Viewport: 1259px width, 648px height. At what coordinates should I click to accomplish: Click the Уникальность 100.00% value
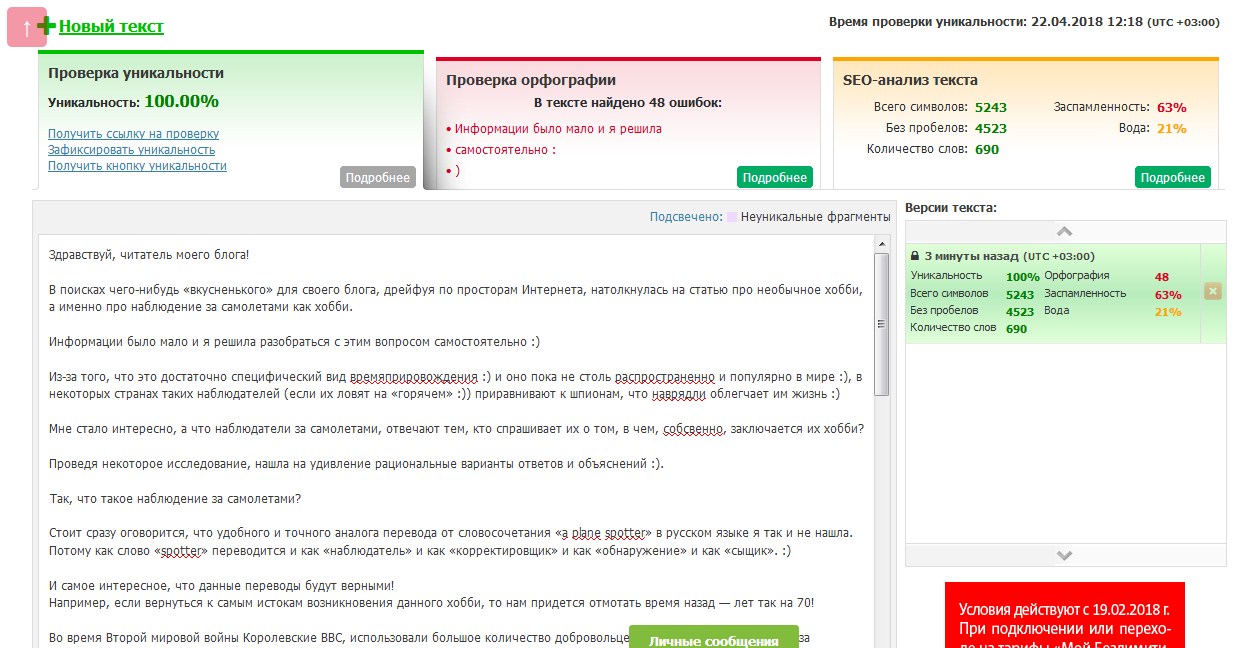181,101
